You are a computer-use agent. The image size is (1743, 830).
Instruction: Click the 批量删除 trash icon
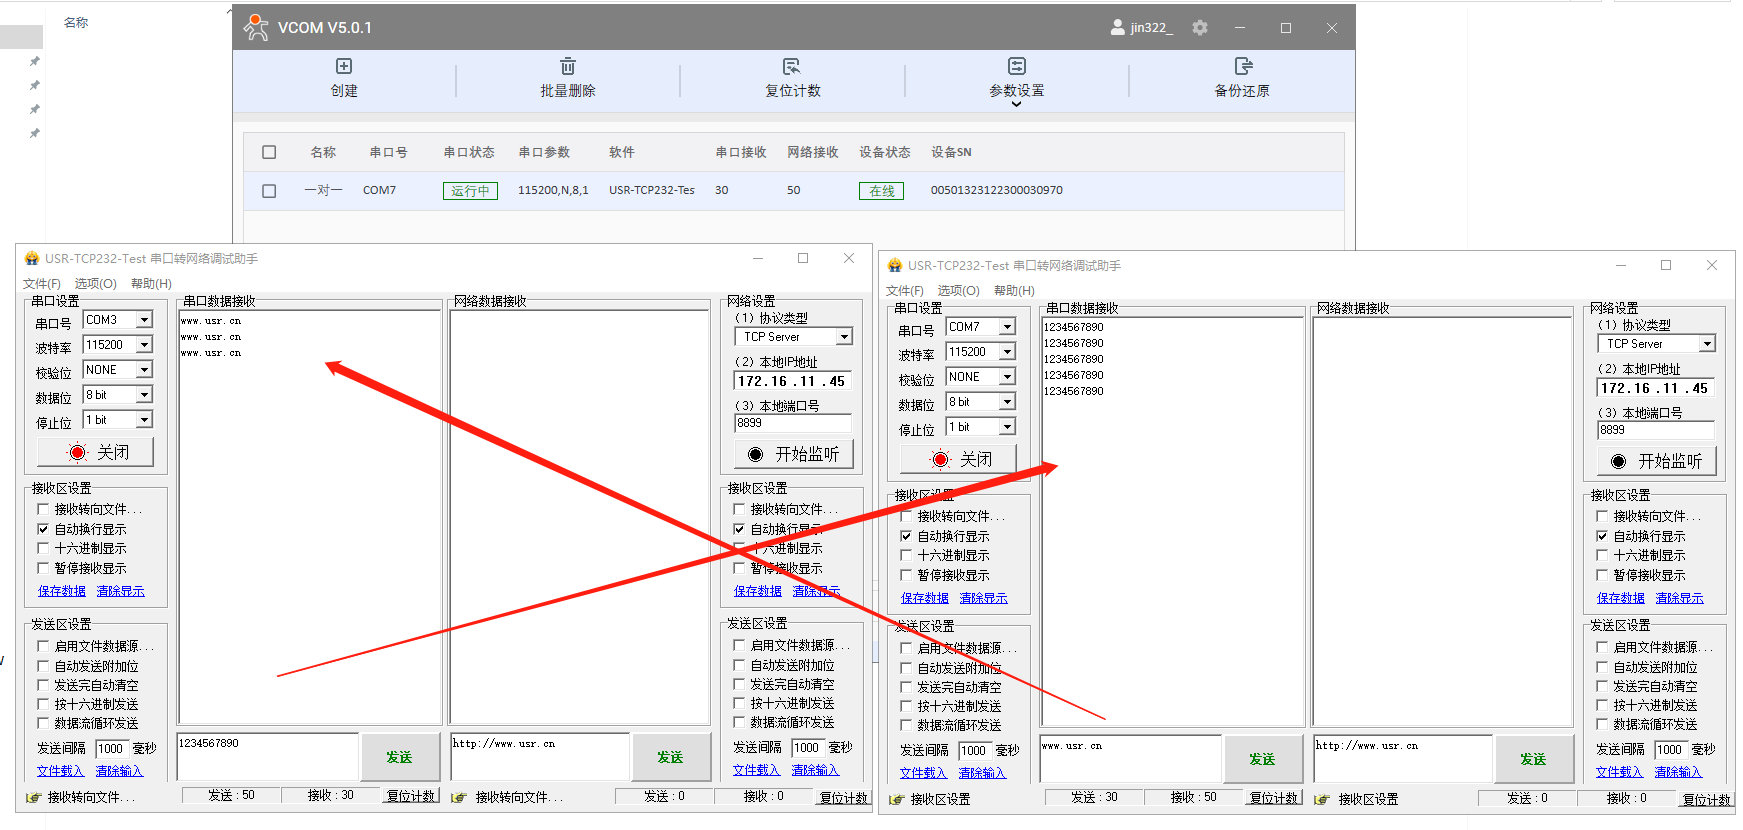click(568, 67)
